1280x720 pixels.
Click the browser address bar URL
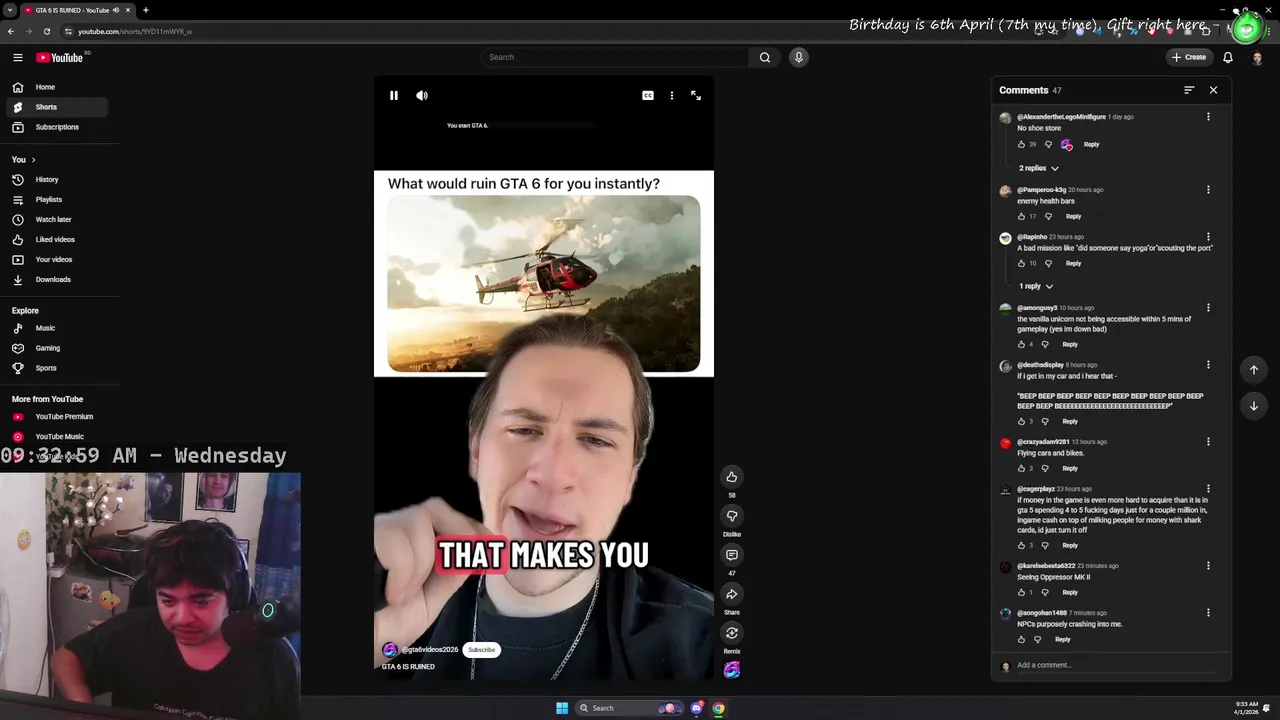(135, 31)
